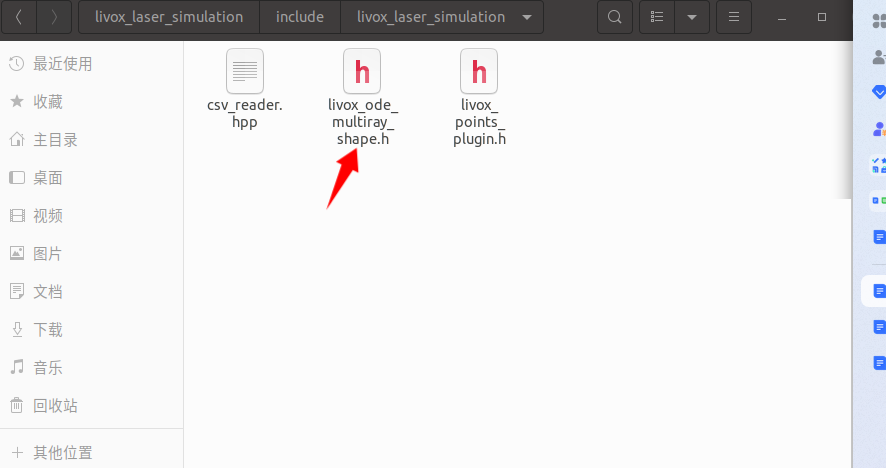
Task: Go back with the left arrow button
Action: tap(19, 17)
